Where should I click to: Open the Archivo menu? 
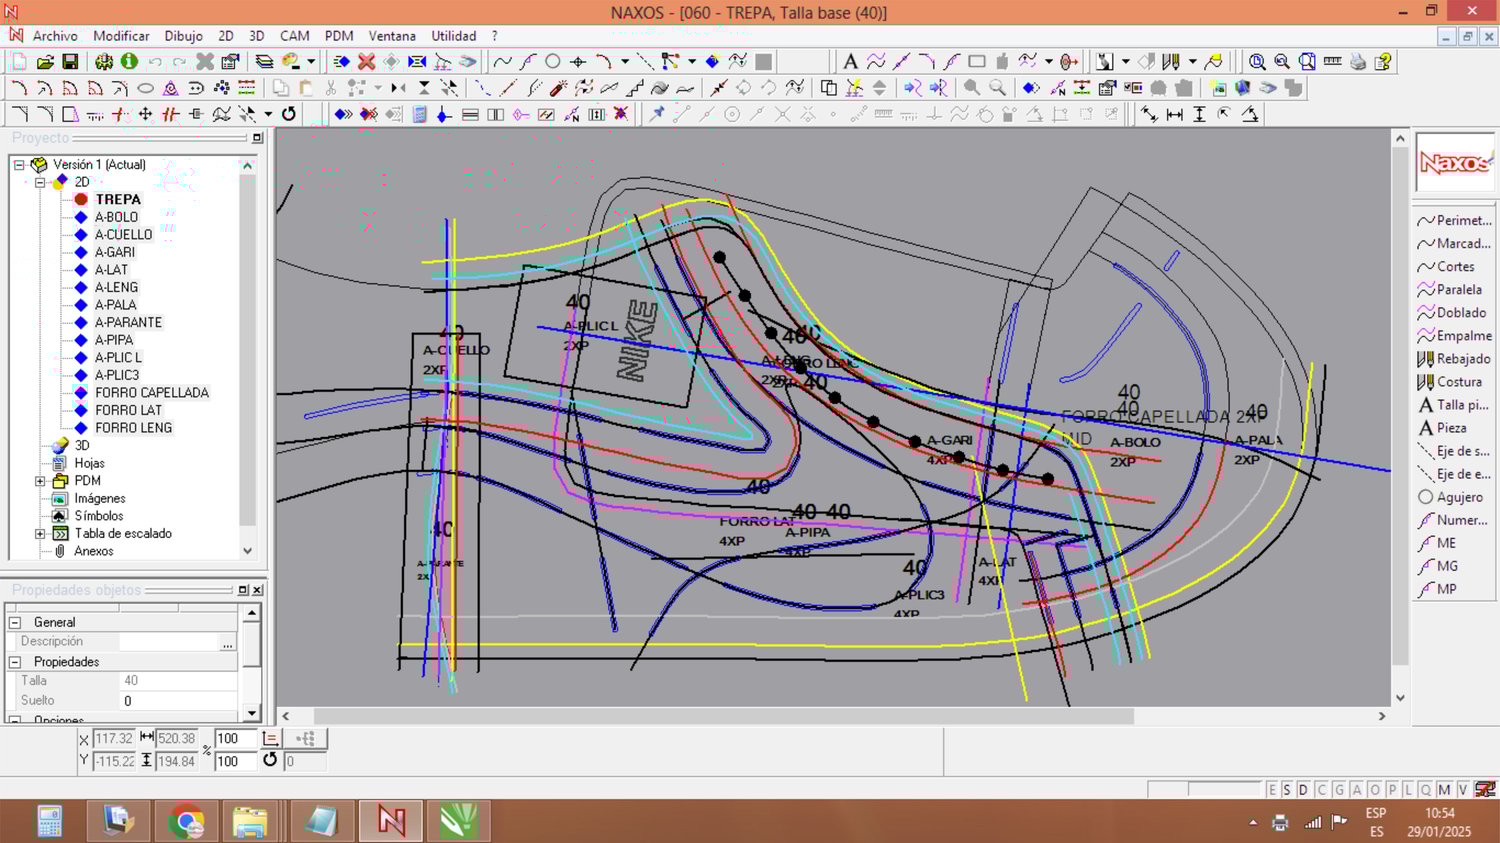click(x=55, y=36)
